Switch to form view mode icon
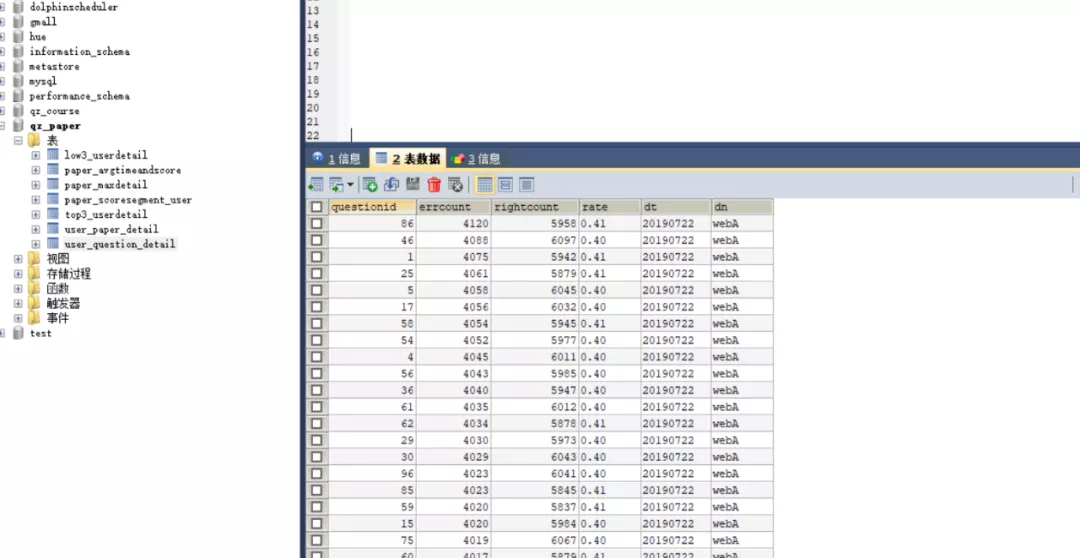This screenshot has height=558, width=1080. (x=505, y=184)
